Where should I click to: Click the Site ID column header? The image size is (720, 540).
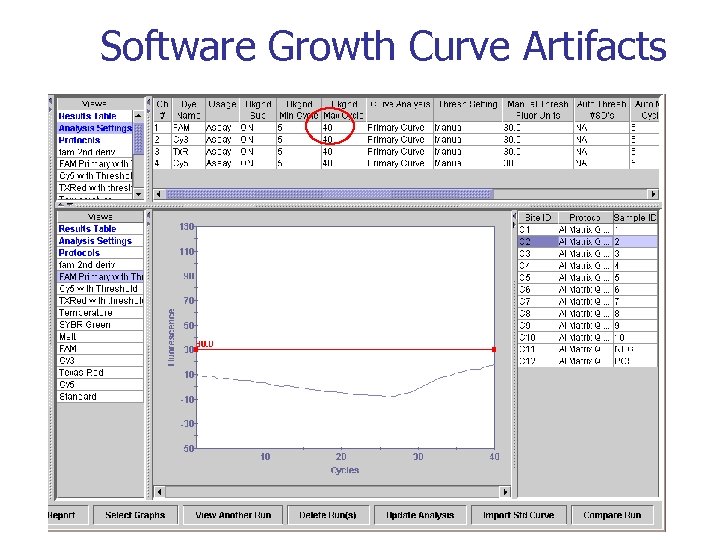point(537,218)
